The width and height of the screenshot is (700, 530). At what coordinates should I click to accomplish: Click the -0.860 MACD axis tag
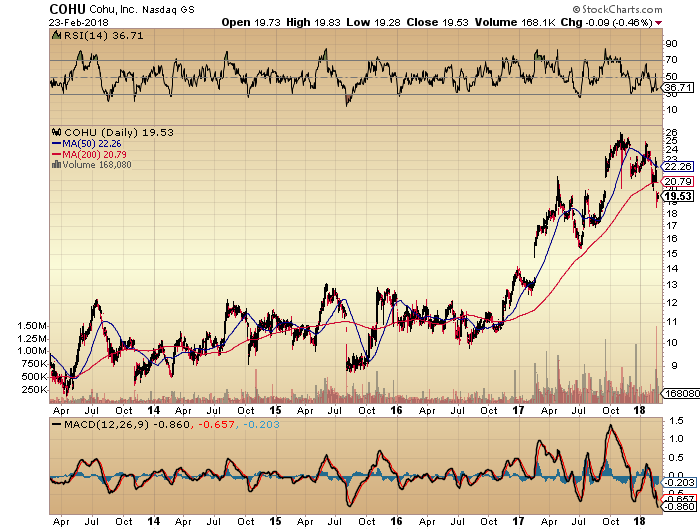coord(679,506)
